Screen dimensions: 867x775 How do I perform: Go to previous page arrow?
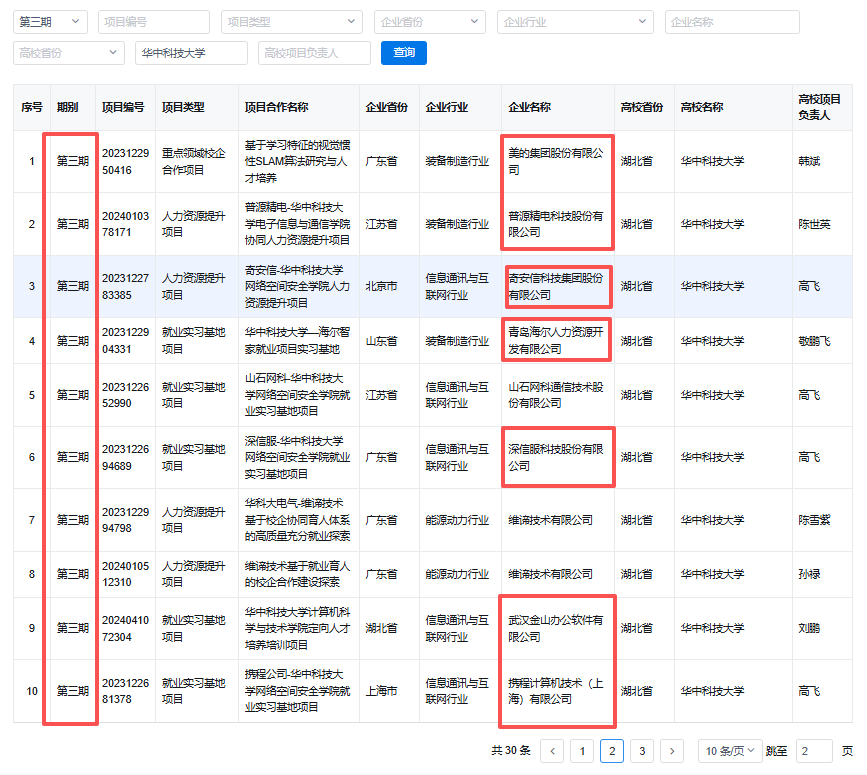tap(552, 751)
